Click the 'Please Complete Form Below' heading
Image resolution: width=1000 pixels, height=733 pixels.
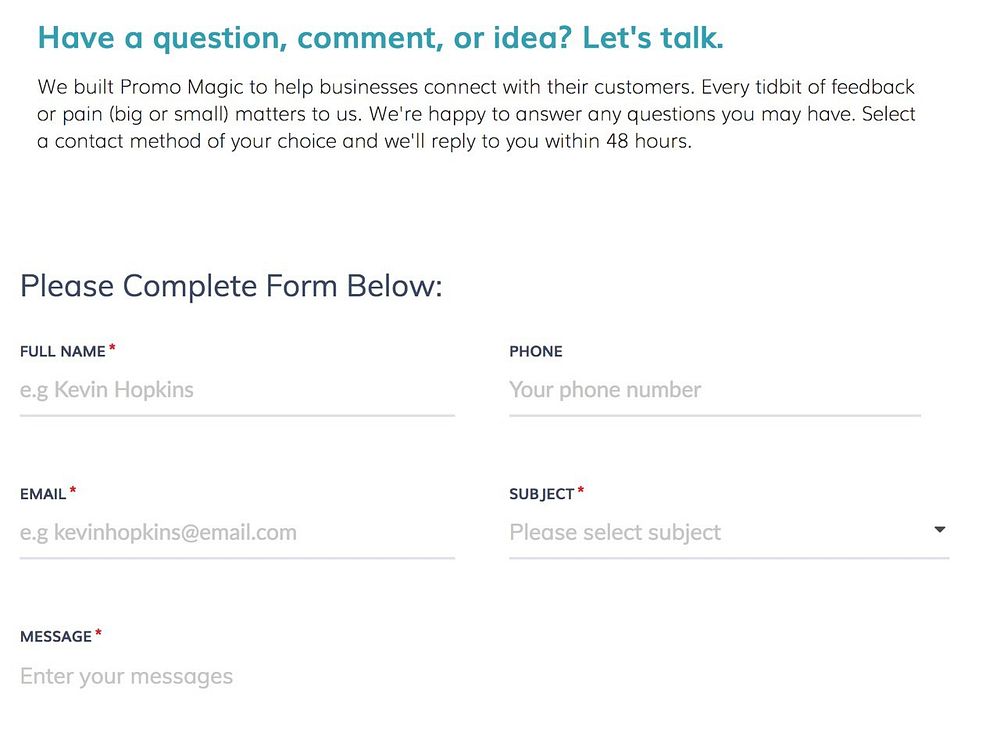(x=231, y=286)
